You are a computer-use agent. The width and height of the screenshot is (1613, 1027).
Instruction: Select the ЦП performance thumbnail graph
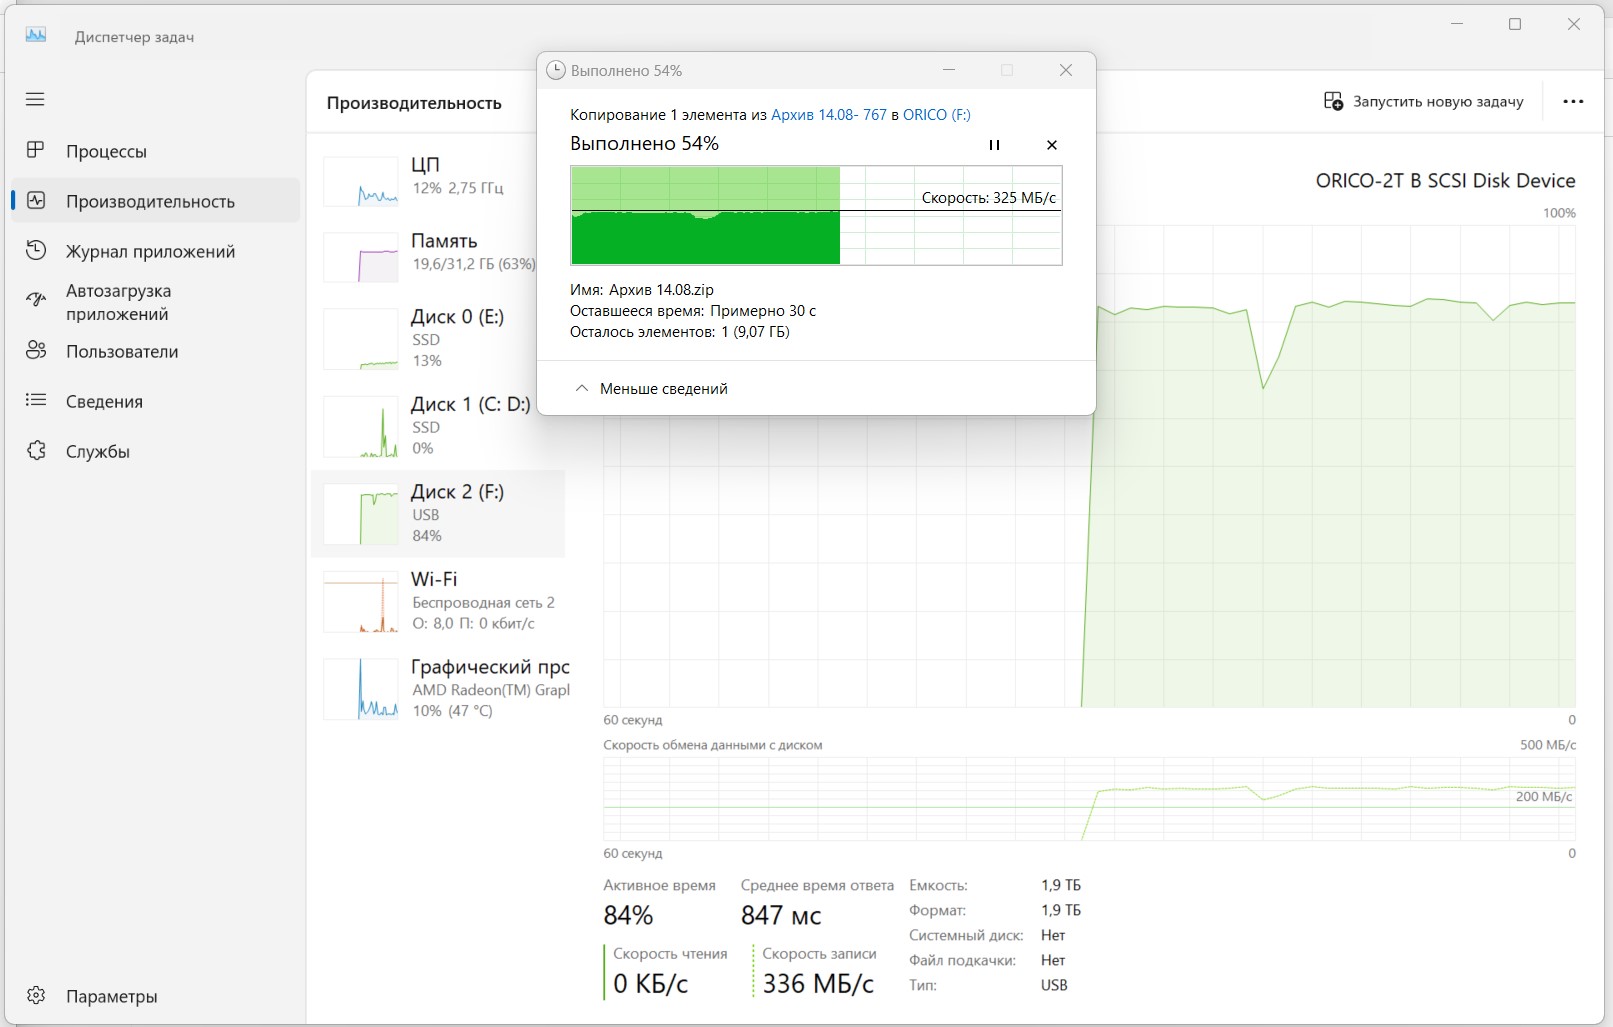point(361,182)
